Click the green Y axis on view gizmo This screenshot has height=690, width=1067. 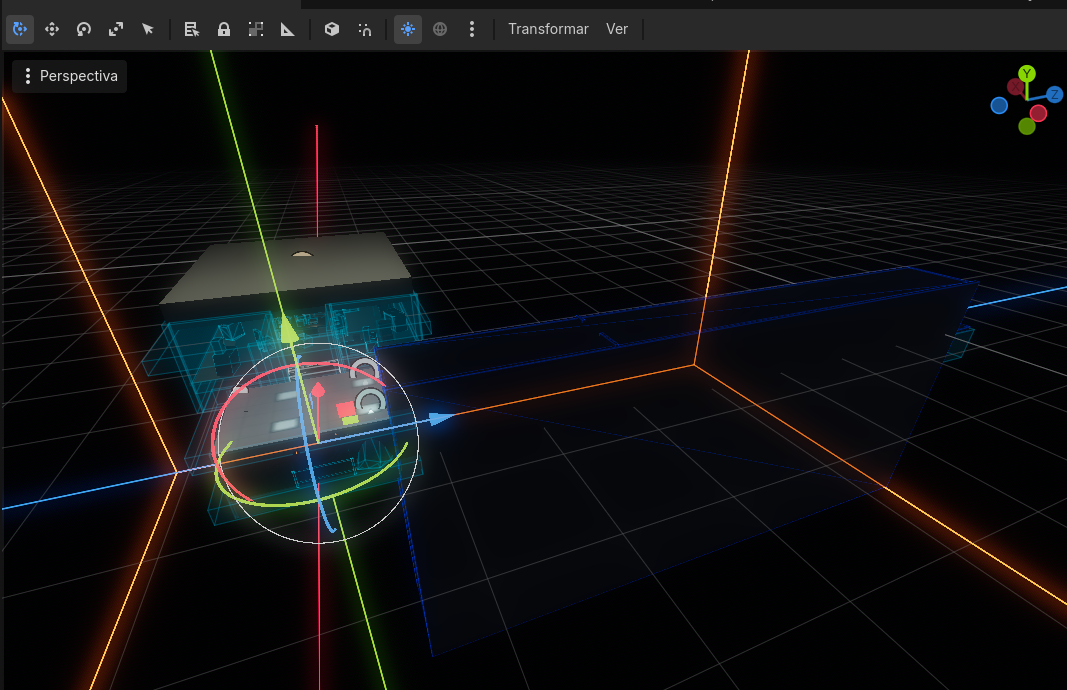coord(1027,73)
